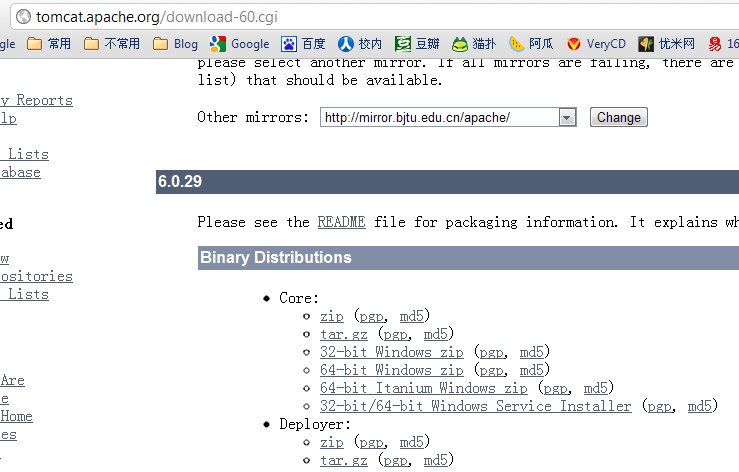Download the Core tar.gz link

344,334
